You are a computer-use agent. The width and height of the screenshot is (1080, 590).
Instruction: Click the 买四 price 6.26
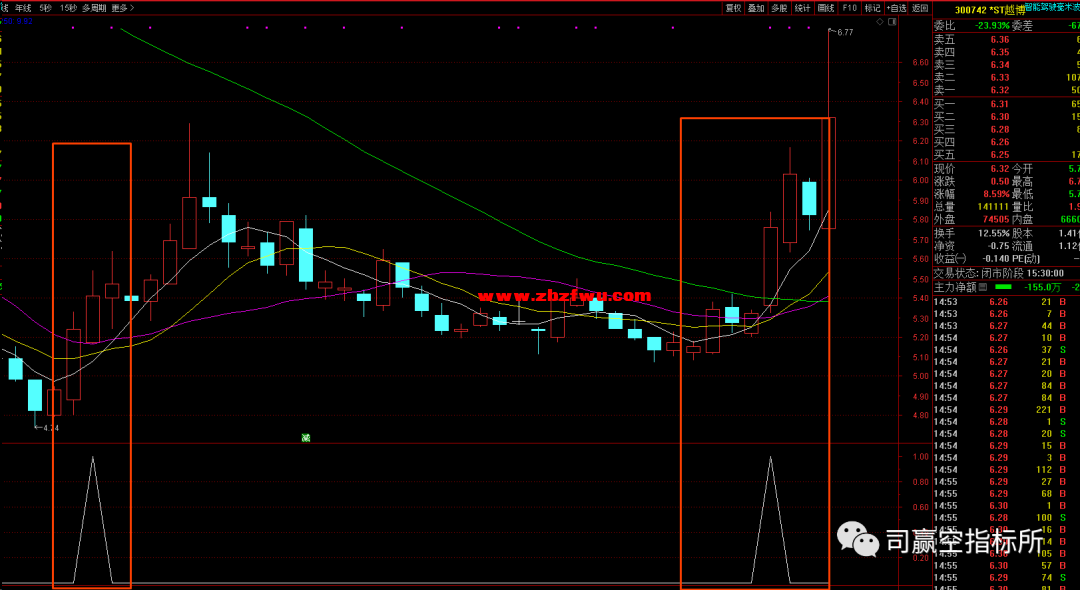click(x=999, y=143)
